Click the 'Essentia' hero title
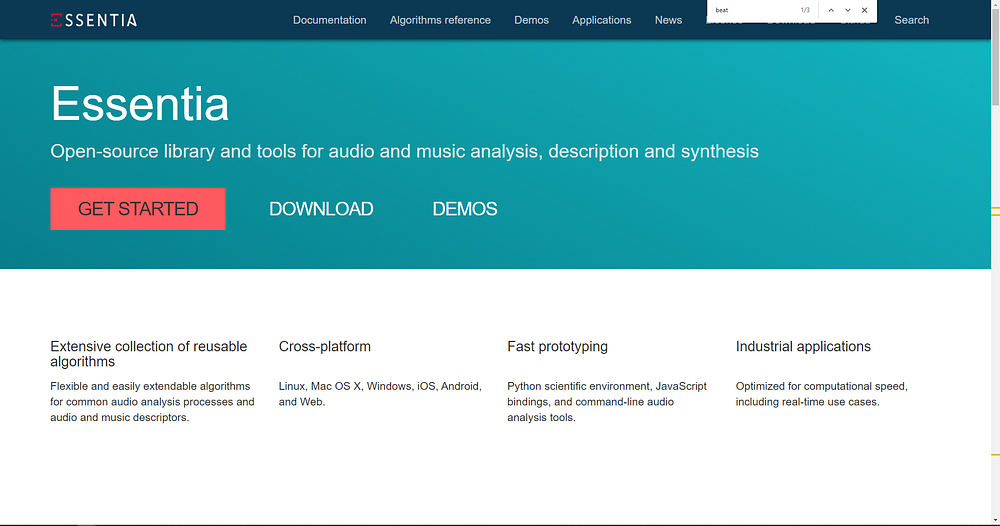Screen dimensions: 1000x526 click(140, 104)
